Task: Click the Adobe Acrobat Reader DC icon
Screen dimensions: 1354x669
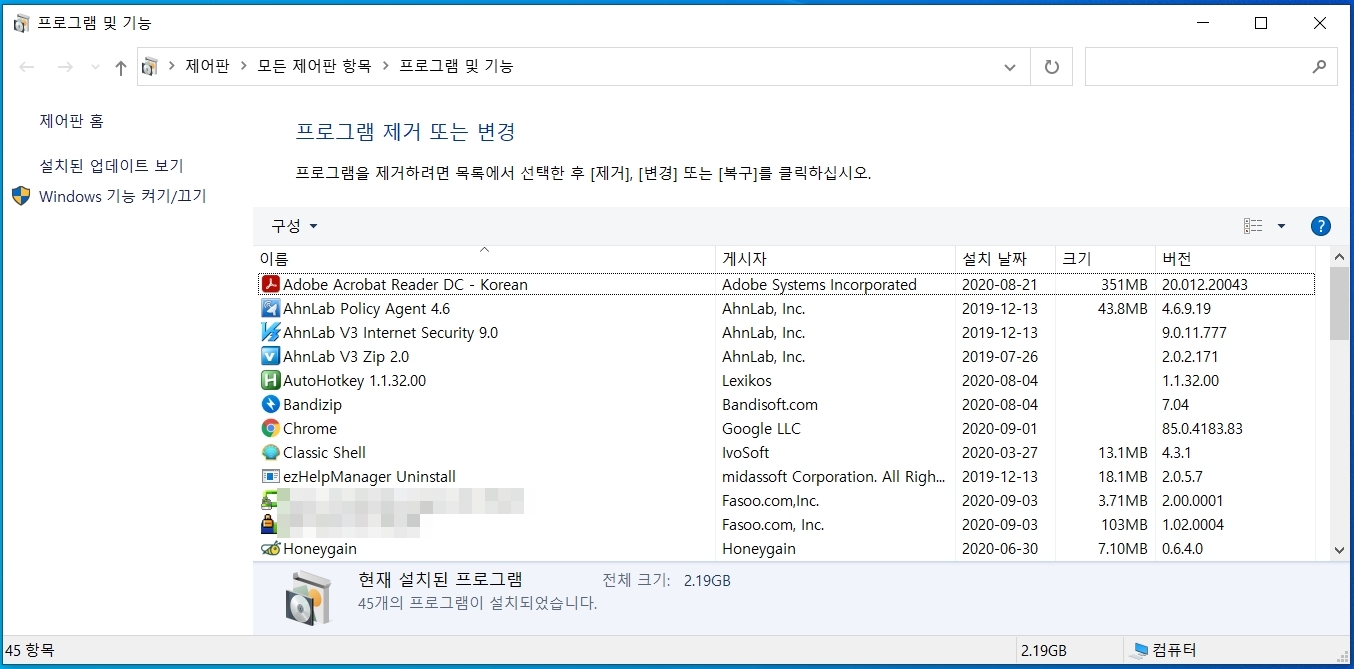Action: (x=270, y=285)
